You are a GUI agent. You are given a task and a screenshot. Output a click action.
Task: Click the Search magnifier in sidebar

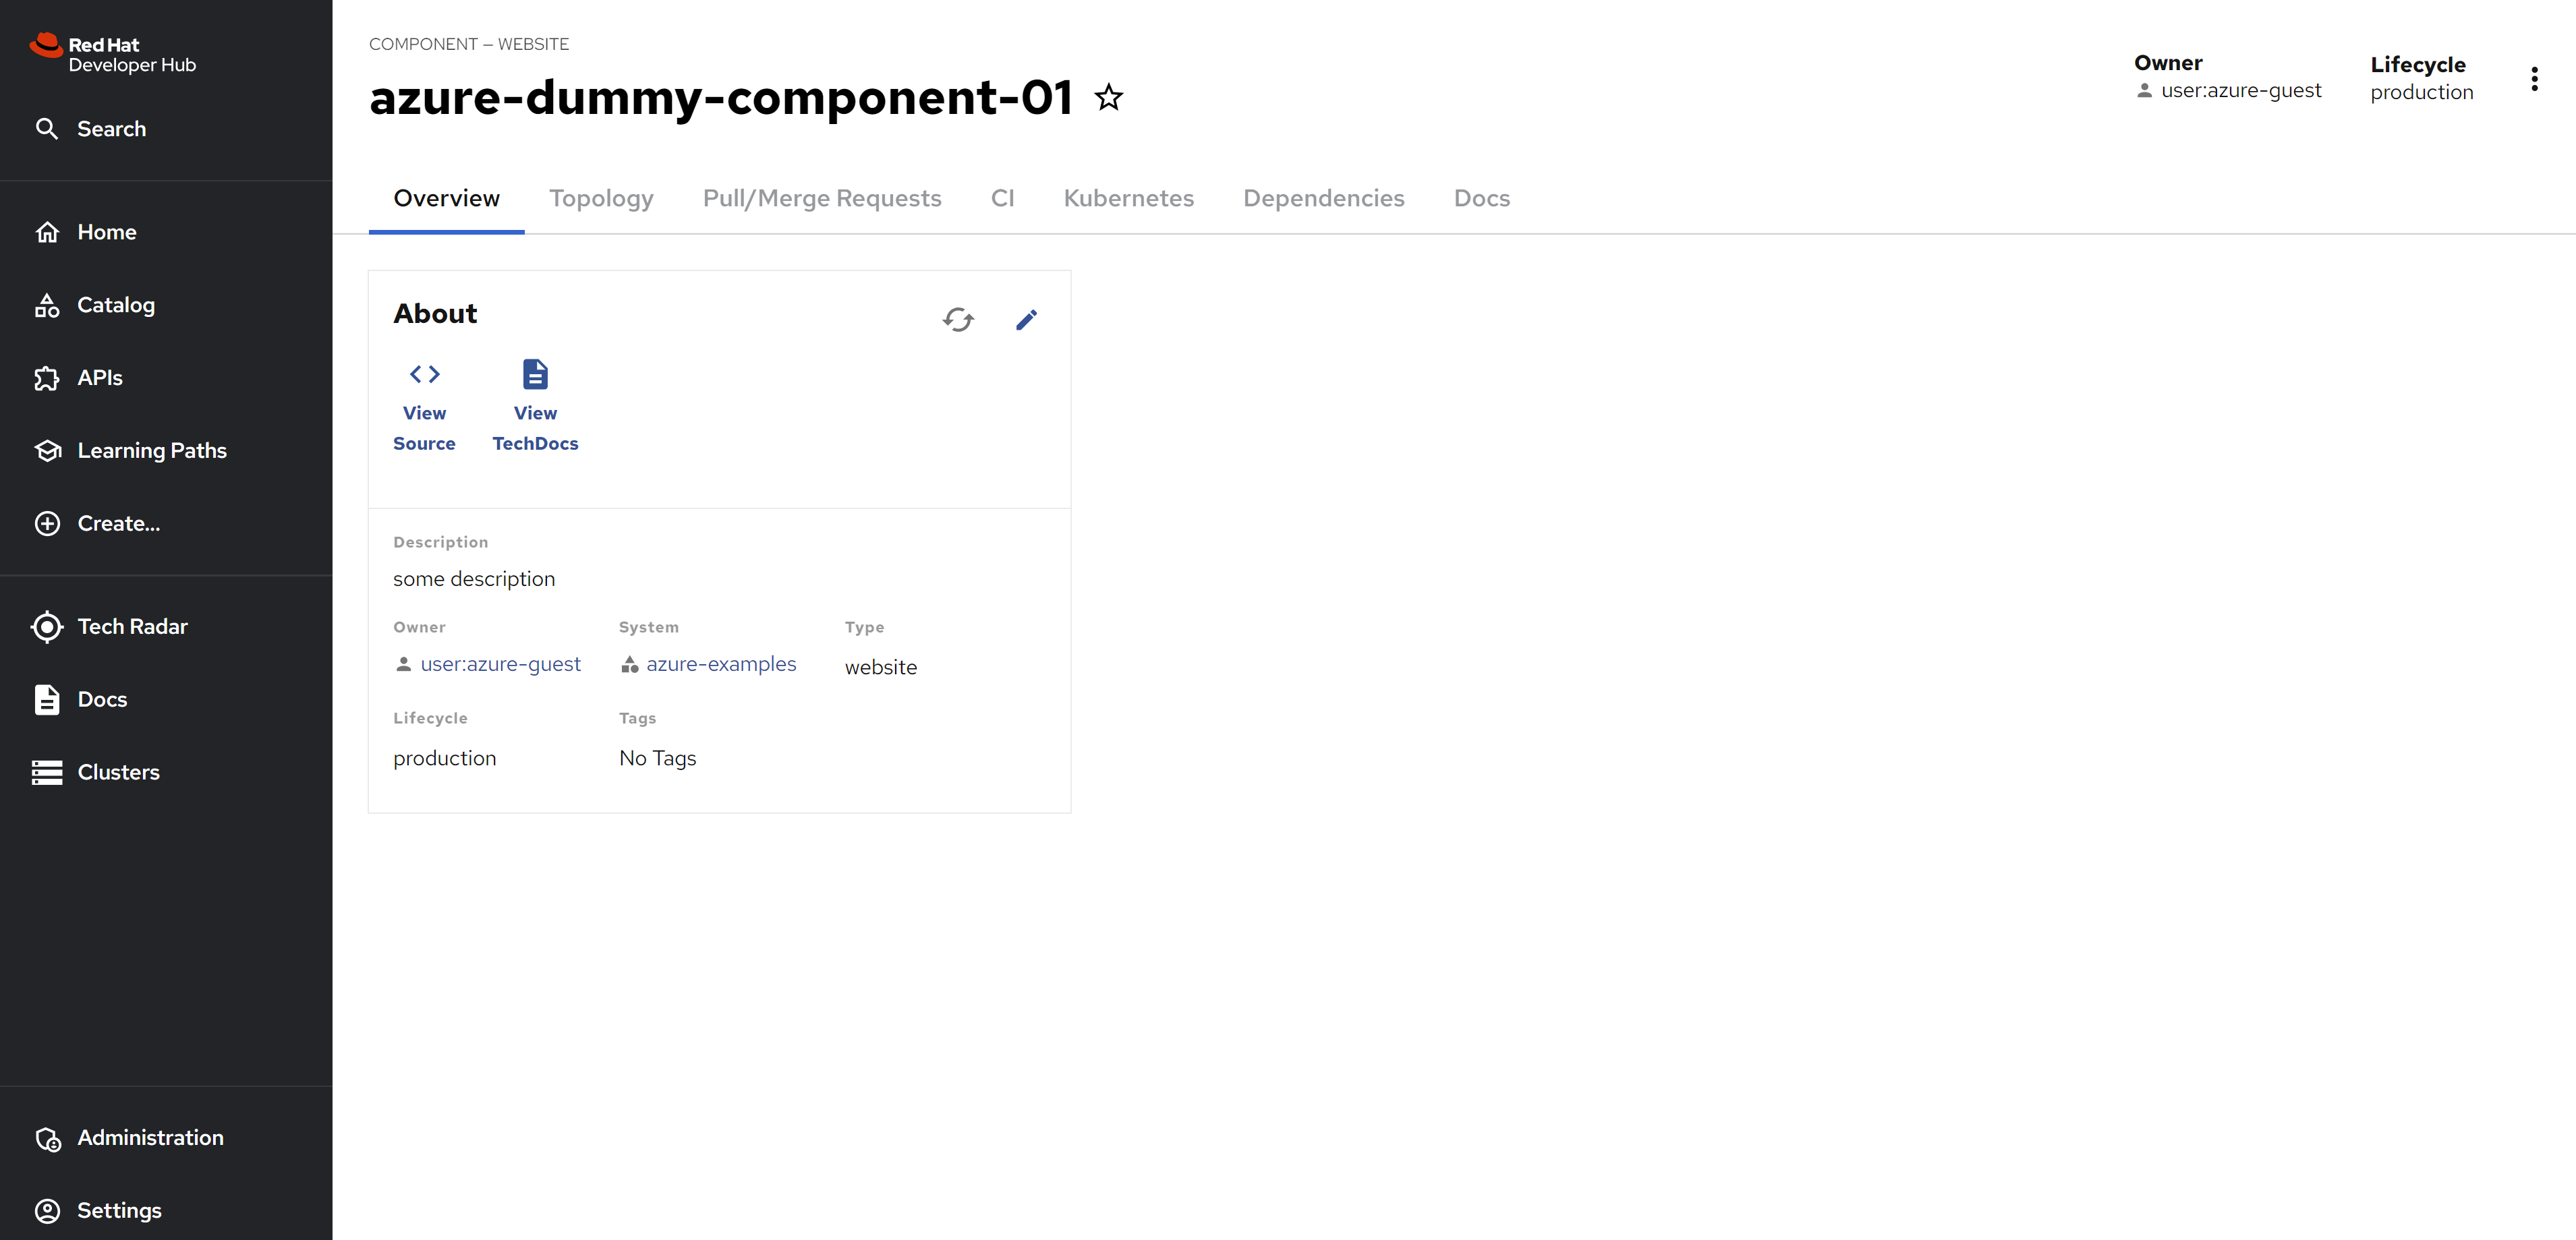47,129
